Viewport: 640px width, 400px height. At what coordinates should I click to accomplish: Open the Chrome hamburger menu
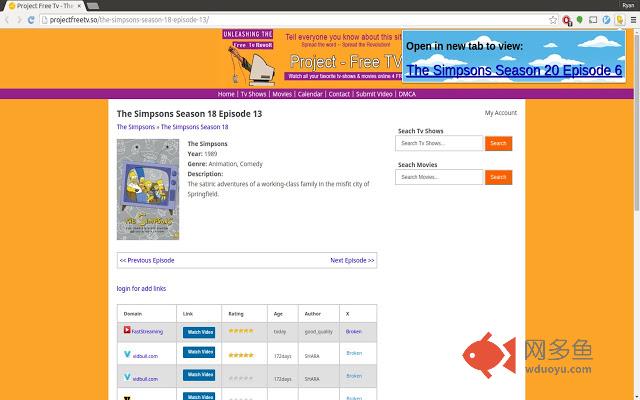point(633,20)
